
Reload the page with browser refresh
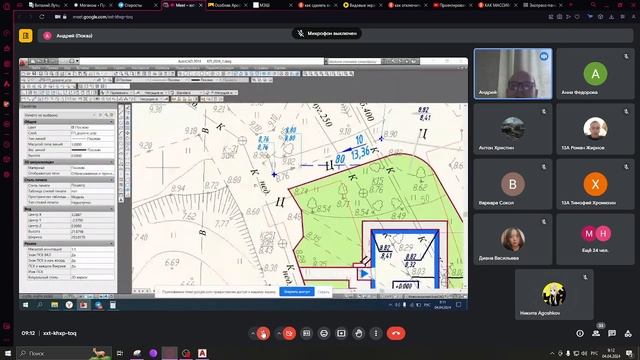(x=42, y=17)
